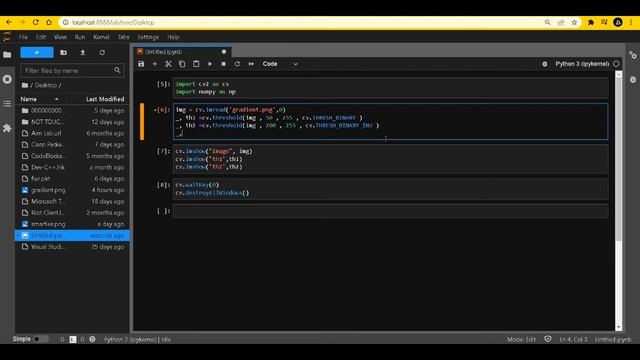Open the cell type Code dropdown
The image size is (640, 360).
tap(280, 64)
